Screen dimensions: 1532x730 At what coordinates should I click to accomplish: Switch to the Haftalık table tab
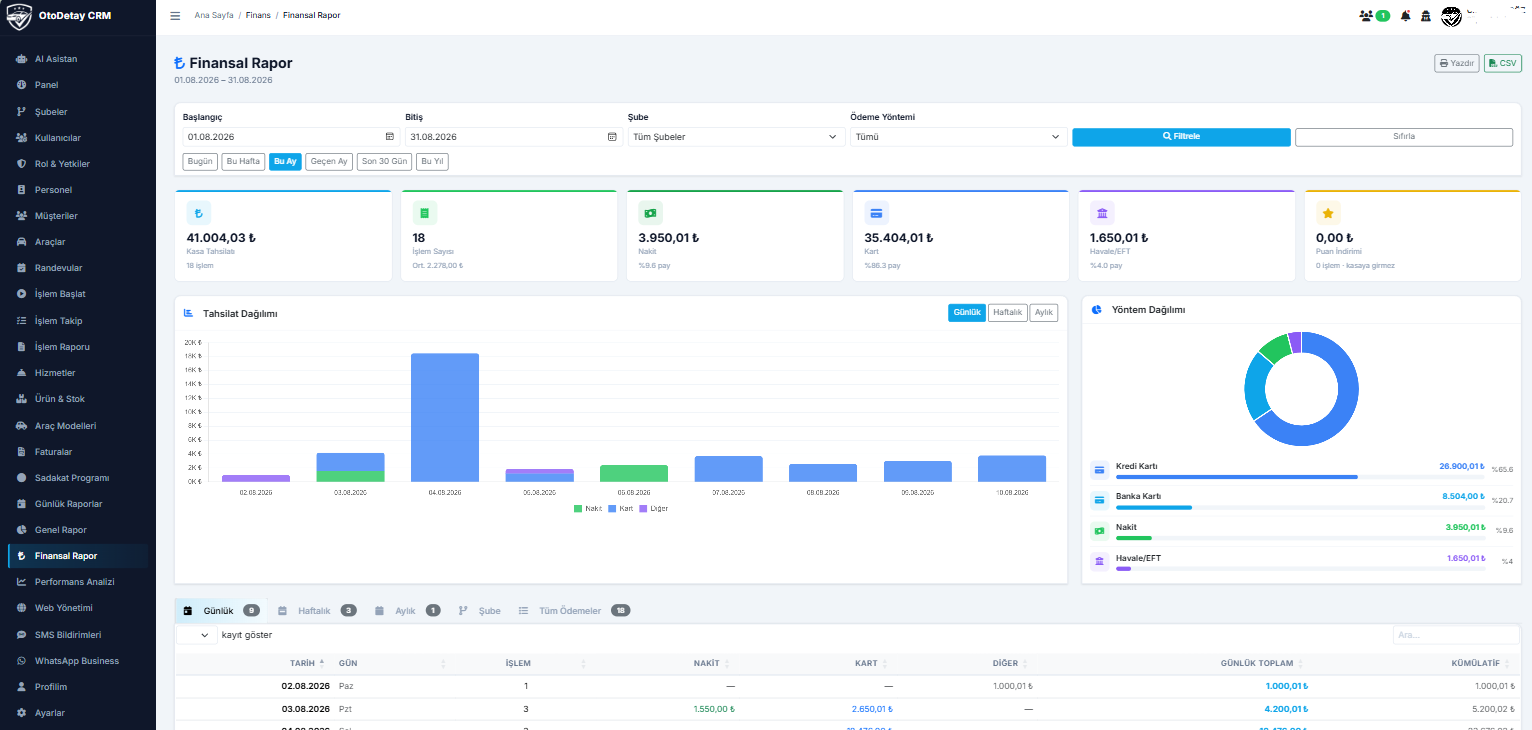tap(317, 610)
